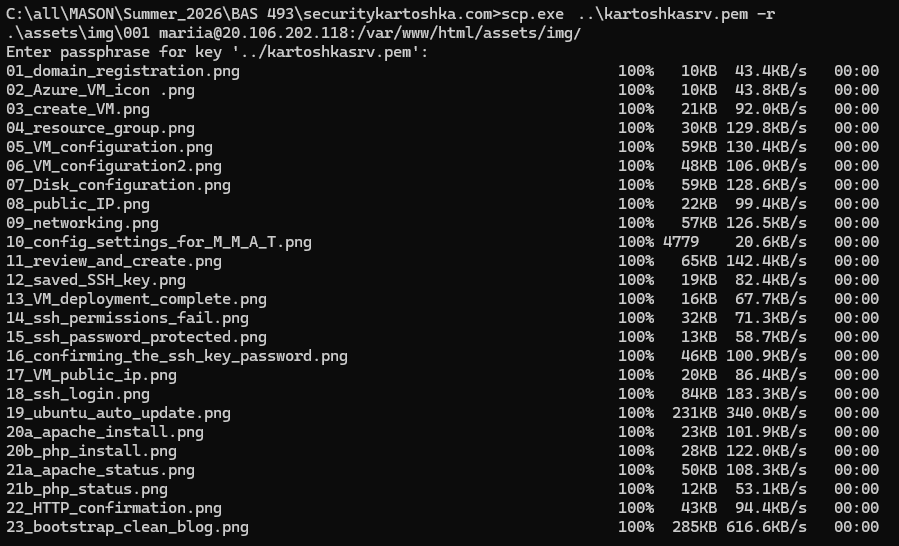Click the 07_Disk_configuration.png filename
This screenshot has width=899, height=546.
[x=118, y=185]
